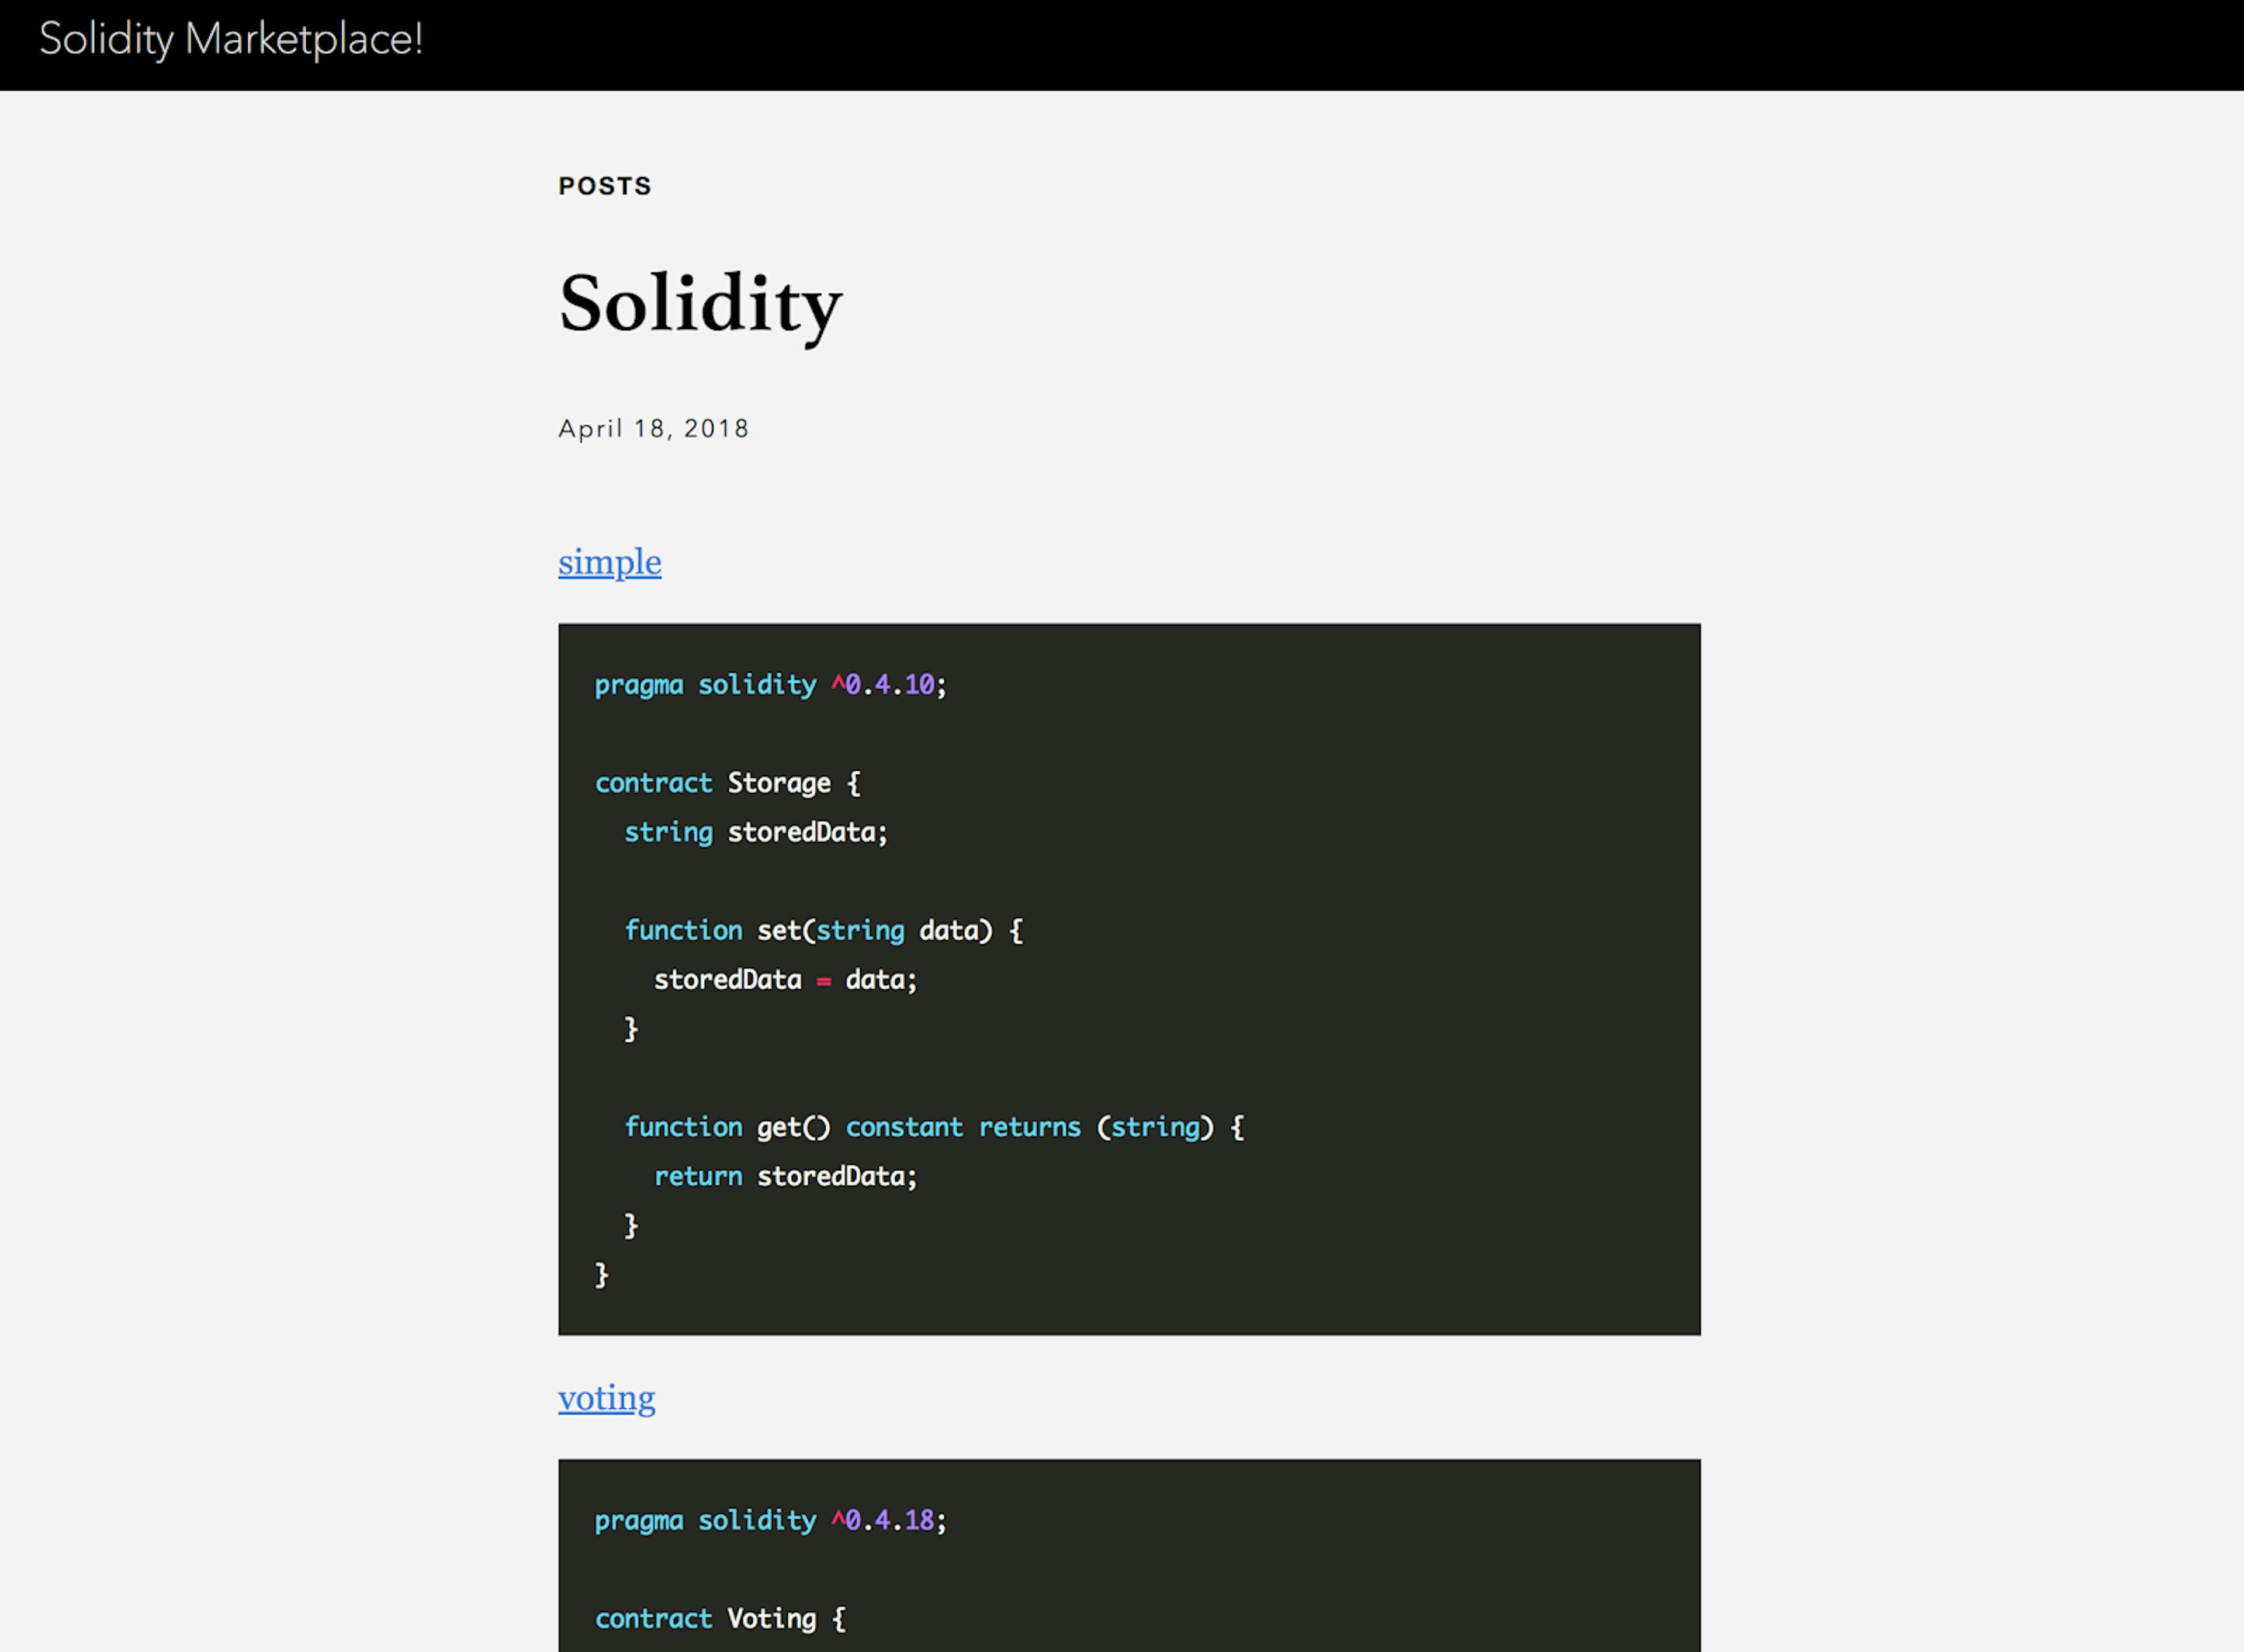This screenshot has height=1652, width=2244.
Task: Click the April 18, 2018 date text
Action: click(653, 429)
